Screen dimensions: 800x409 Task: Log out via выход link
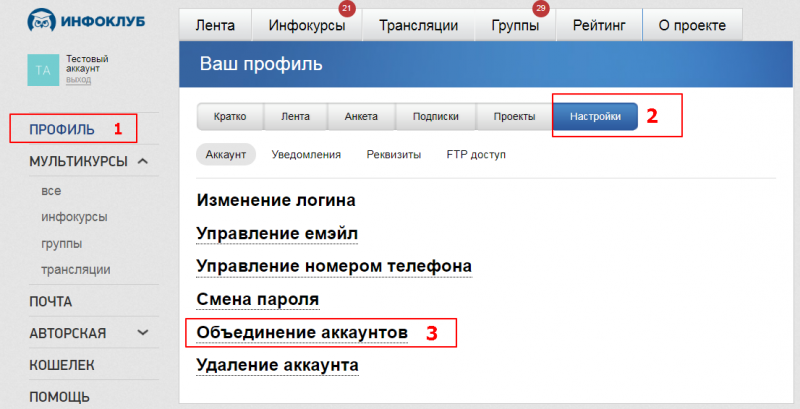pyautogui.click(x=78, y=80)
